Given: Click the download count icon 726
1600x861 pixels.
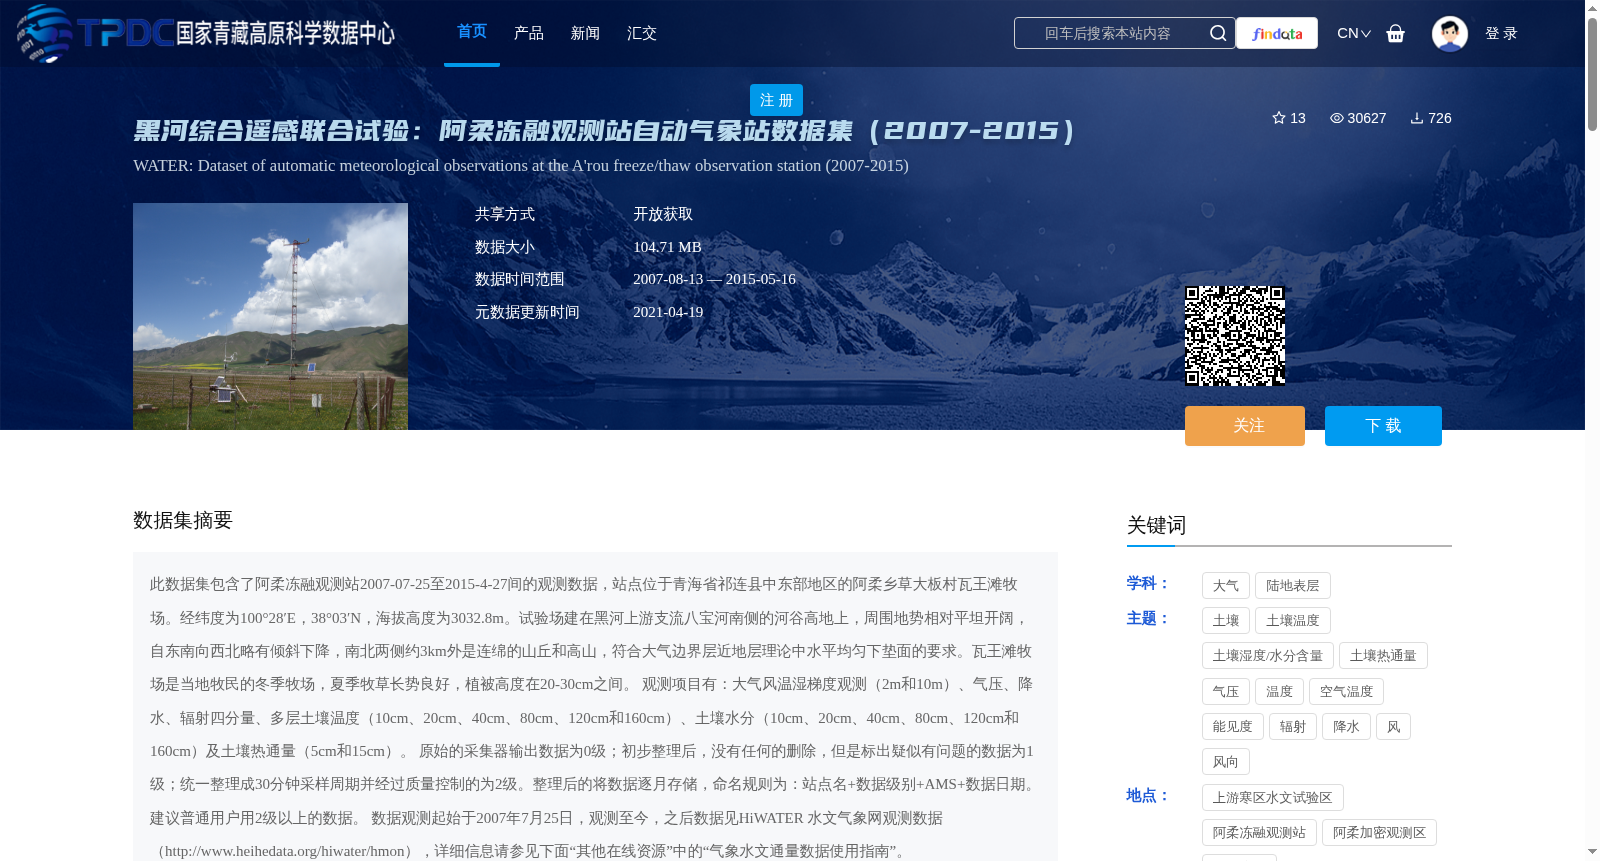Looking at the screenshot, I should (x=1430, y=118).
